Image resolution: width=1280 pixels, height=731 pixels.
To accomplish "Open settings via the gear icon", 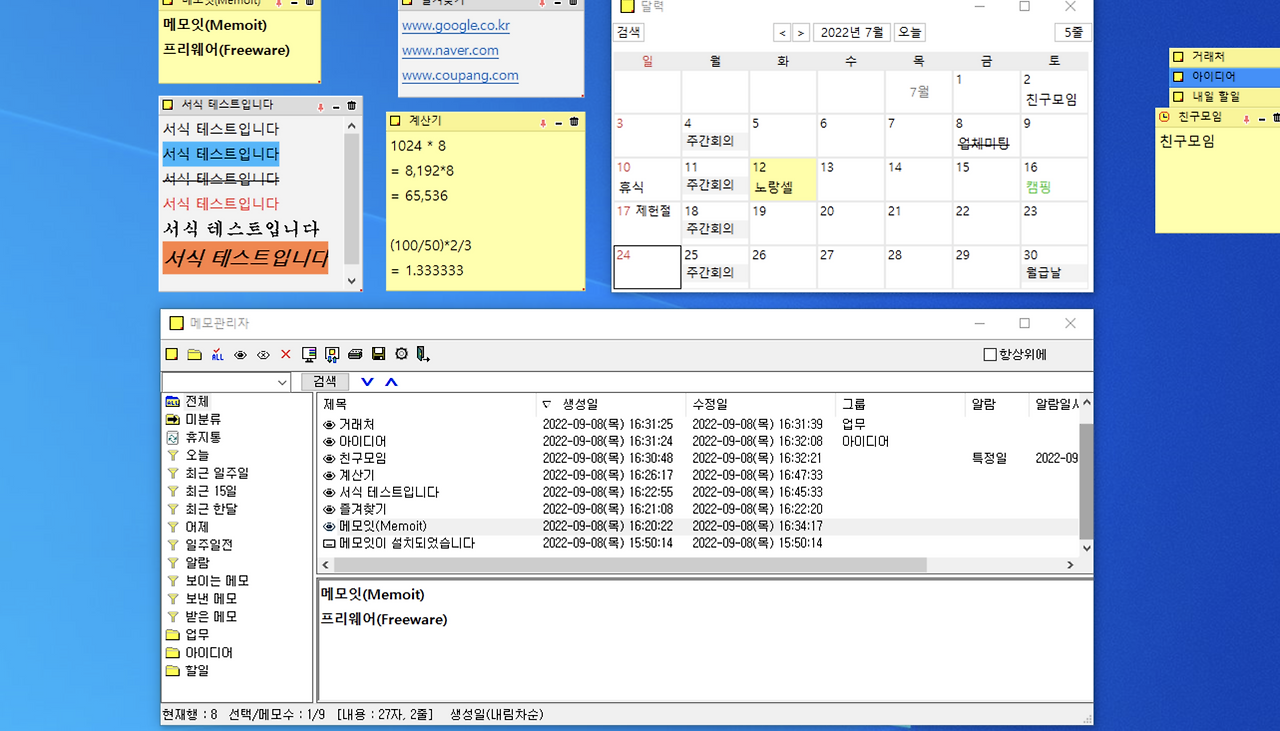I will pyautogui.click(x=401, y=354).
